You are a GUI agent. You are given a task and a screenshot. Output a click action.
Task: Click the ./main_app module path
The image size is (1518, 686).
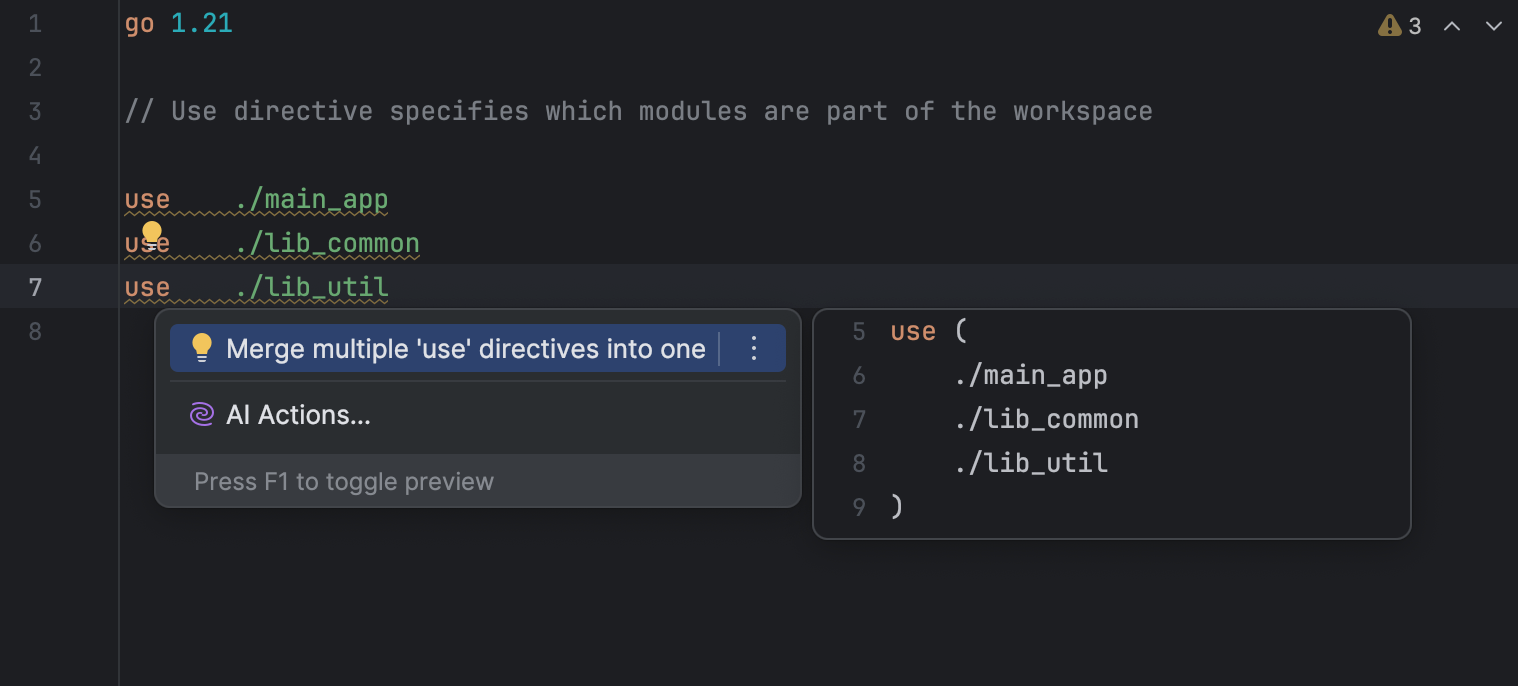pyautogui.click(x=312, y=199)
